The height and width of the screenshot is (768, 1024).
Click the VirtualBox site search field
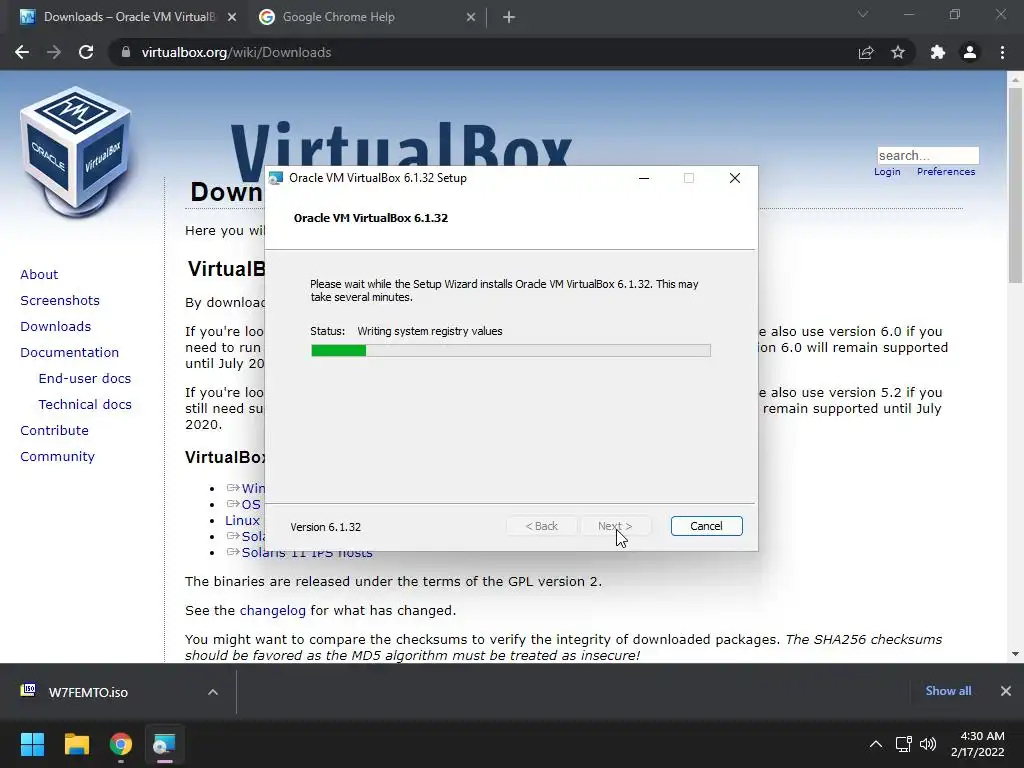(x=927, y=155)
